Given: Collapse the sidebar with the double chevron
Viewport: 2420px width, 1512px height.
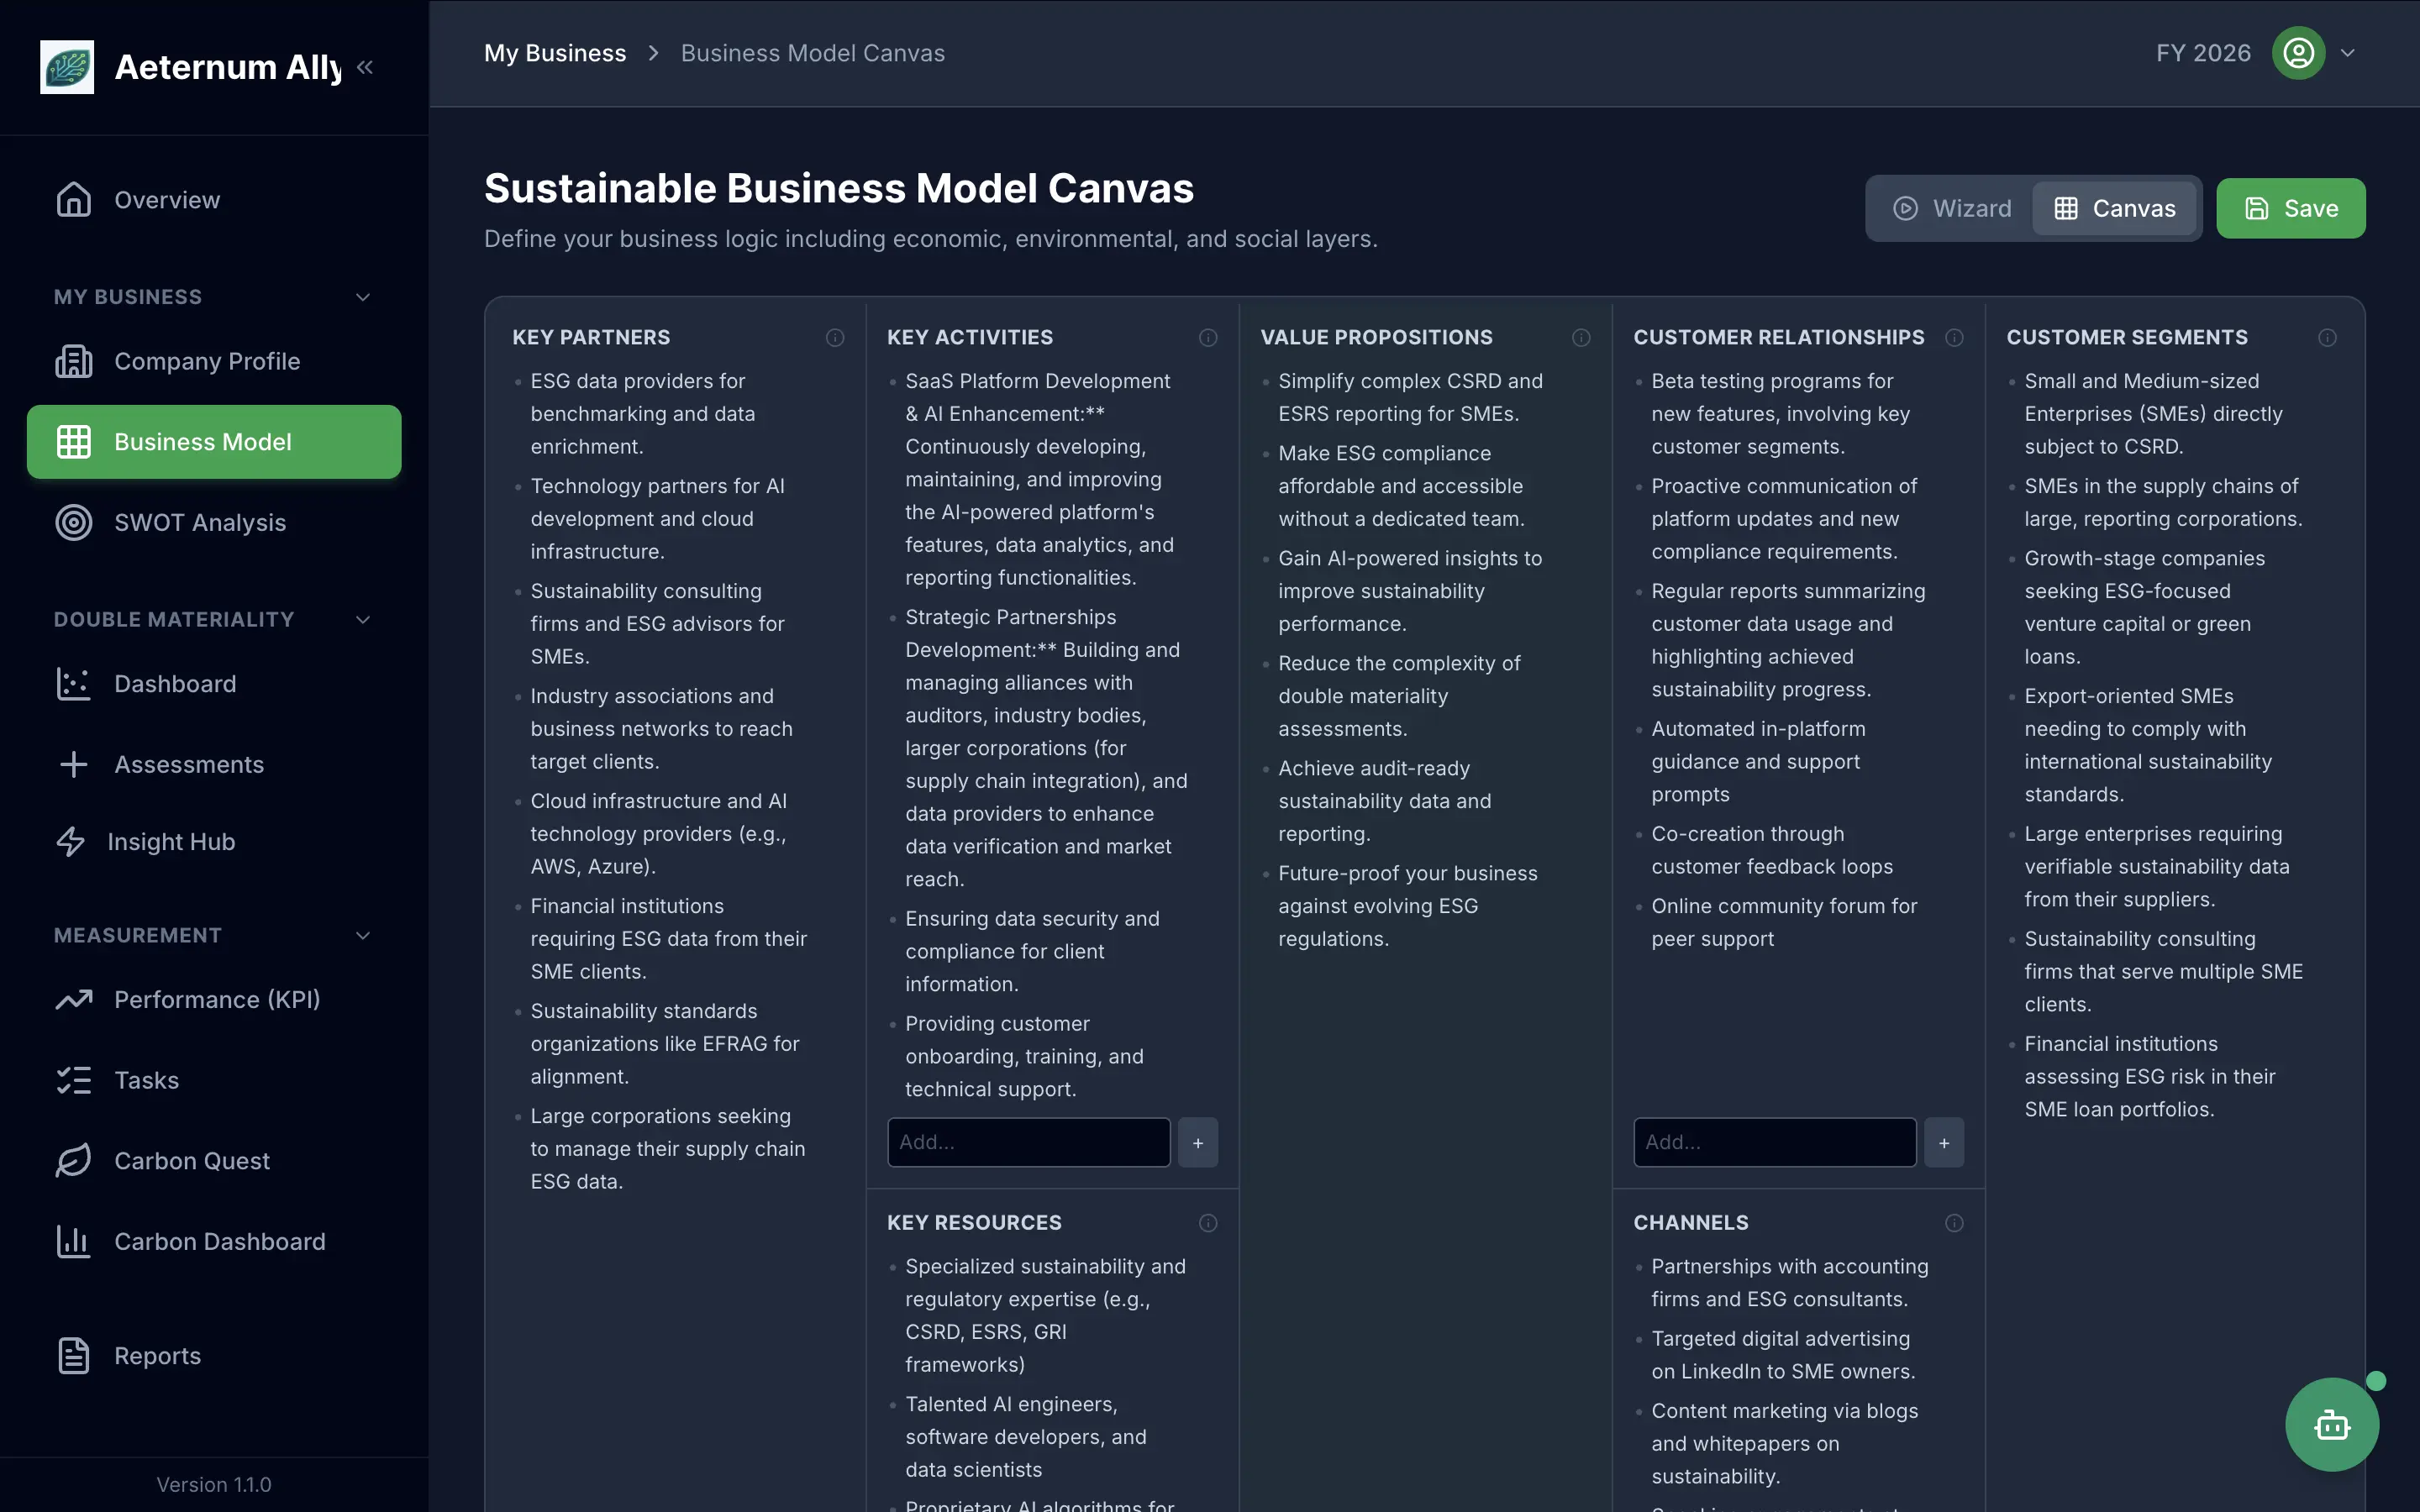Looking at the screenshot, I should [365, 67].
